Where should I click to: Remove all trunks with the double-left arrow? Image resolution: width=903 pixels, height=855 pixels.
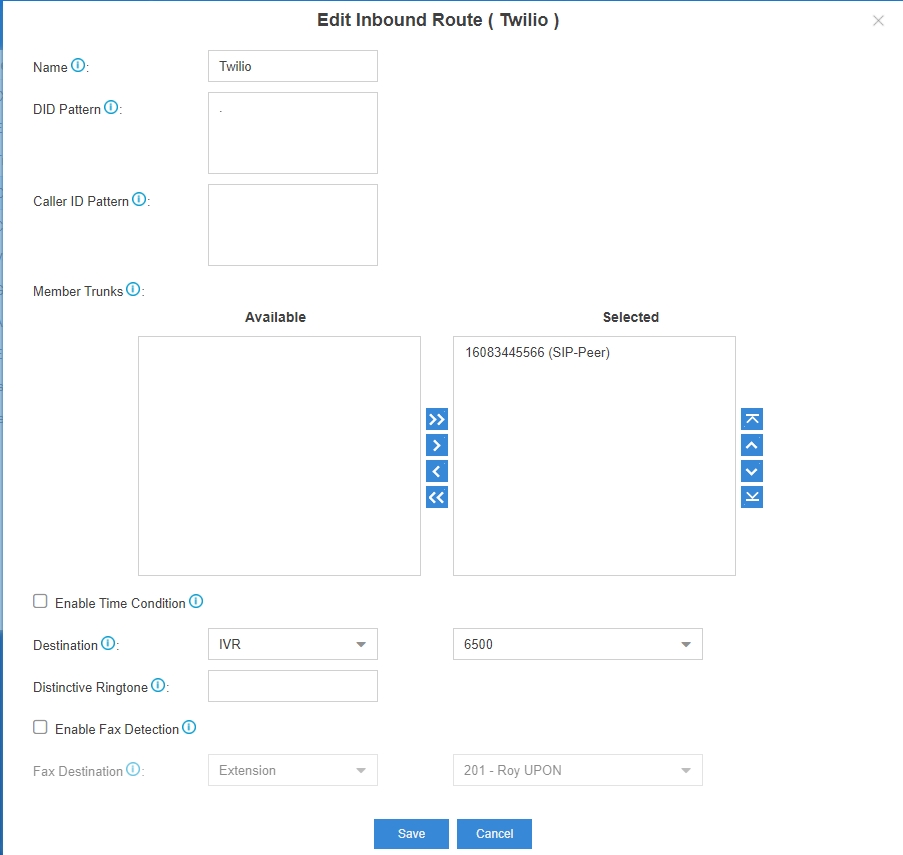(x=437, y=497)
